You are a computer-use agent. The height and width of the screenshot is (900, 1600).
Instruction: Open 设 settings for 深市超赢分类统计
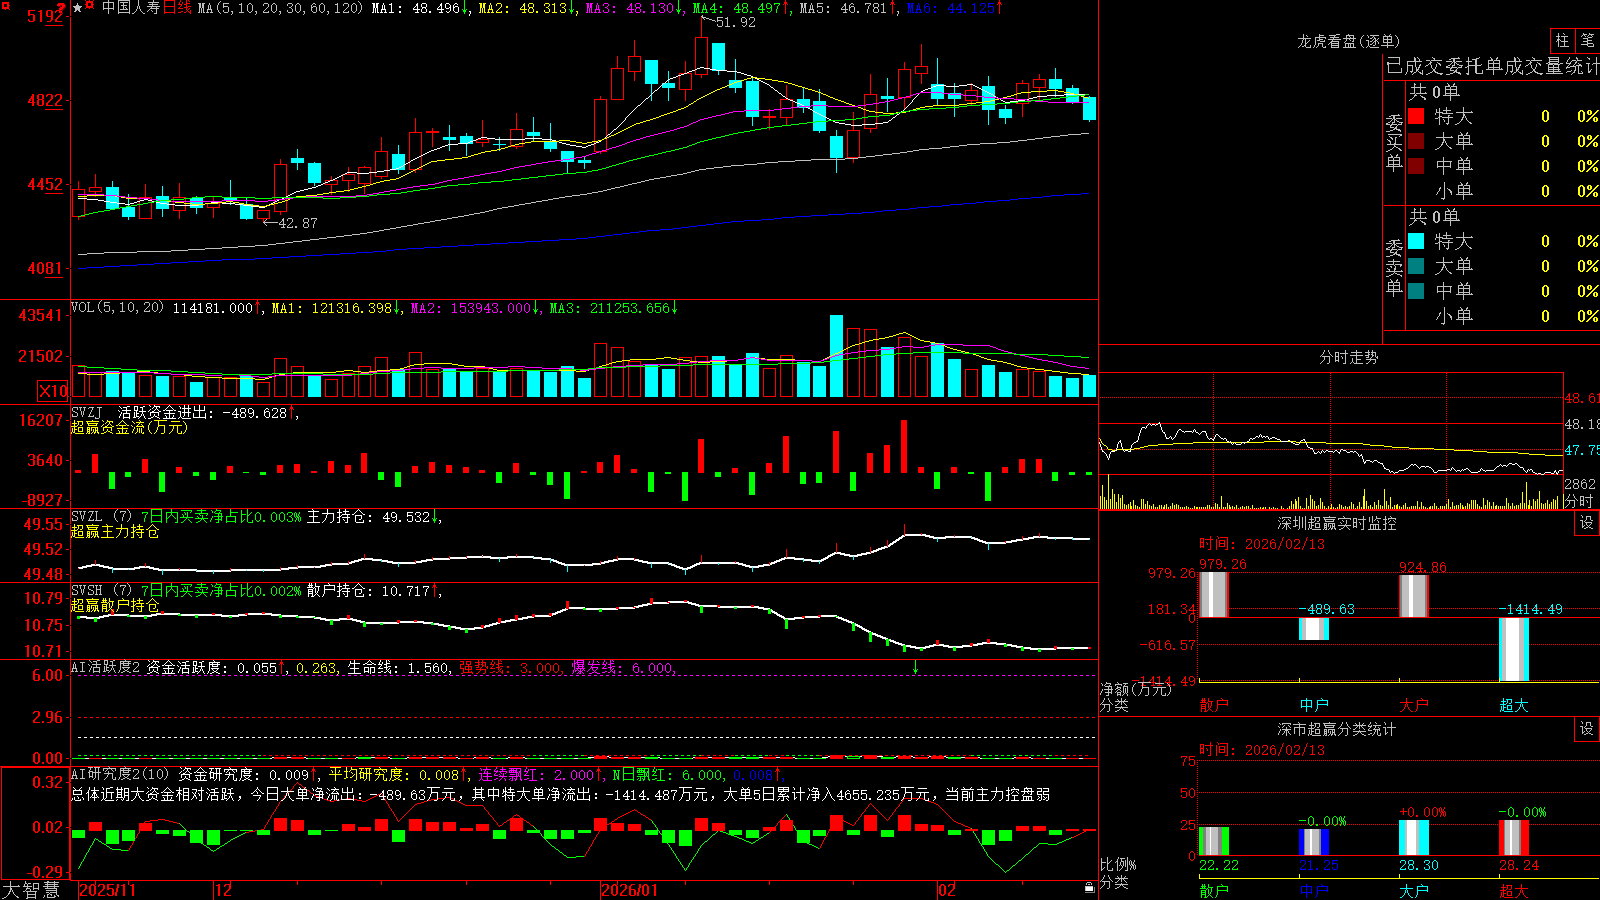tap(1587, 729)
